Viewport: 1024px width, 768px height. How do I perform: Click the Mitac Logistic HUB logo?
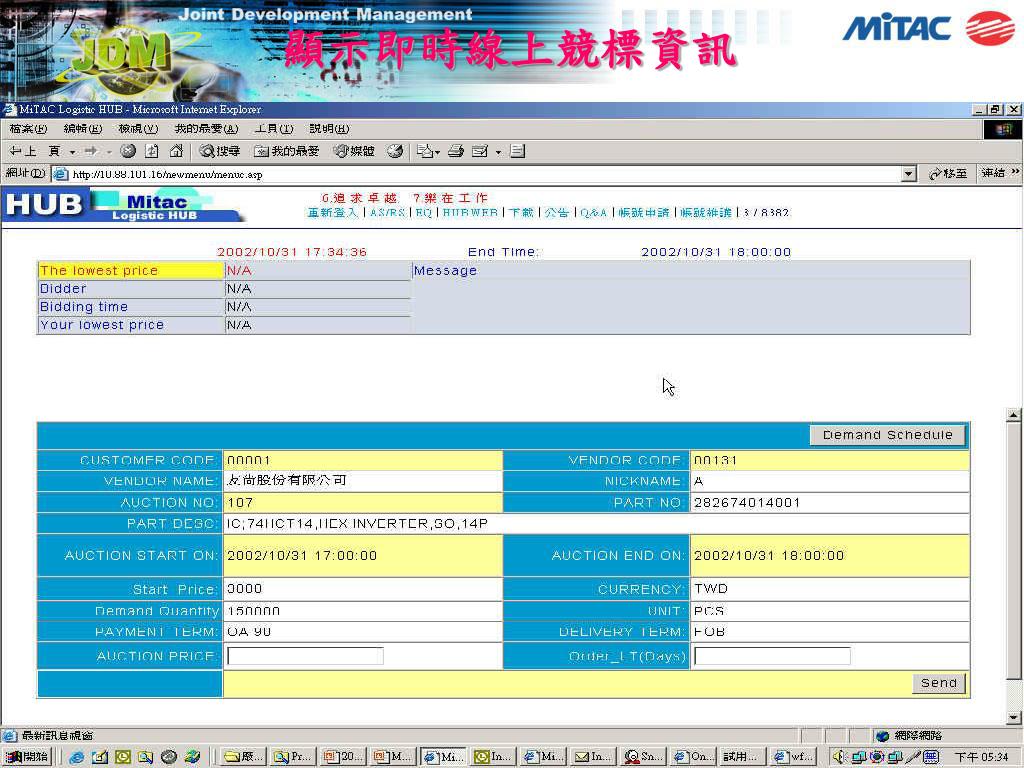[124, 205]
